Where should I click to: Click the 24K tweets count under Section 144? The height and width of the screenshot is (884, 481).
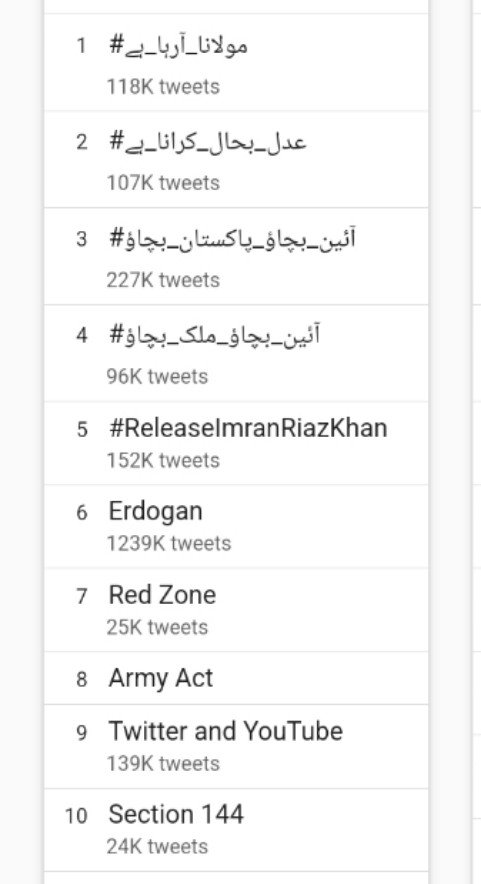click(157, 846)
